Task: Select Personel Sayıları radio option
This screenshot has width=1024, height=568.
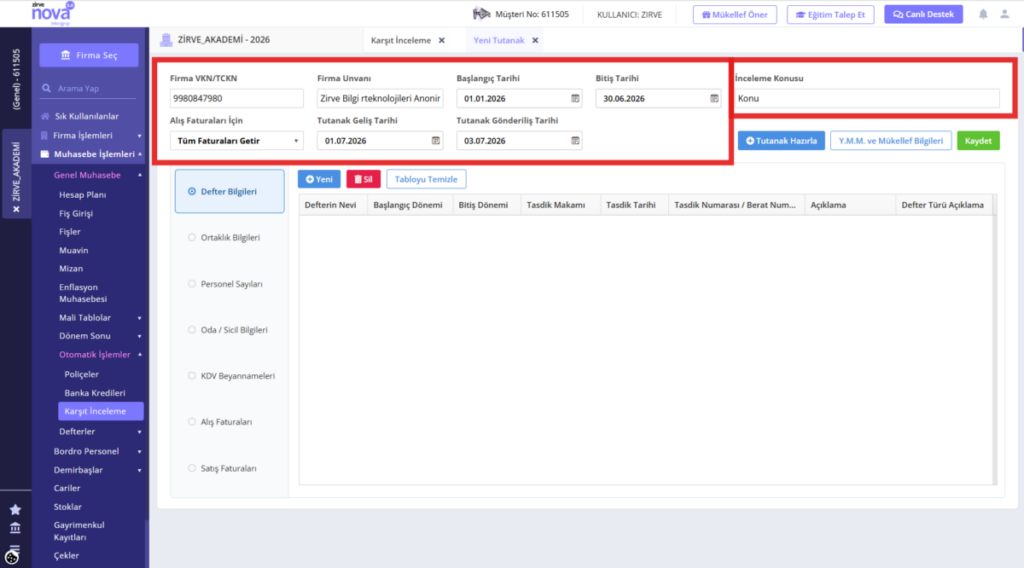Action: (x=191, y=284)
